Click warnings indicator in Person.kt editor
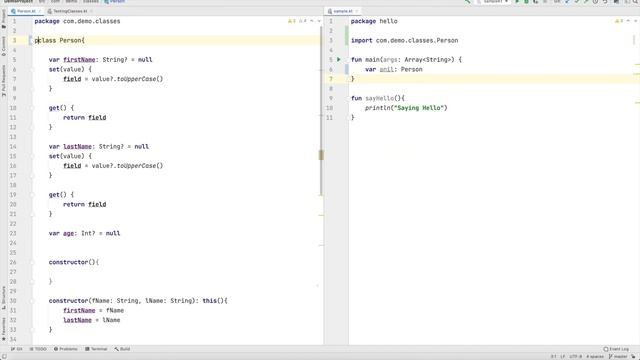The image size is (640, 360). 297,21
